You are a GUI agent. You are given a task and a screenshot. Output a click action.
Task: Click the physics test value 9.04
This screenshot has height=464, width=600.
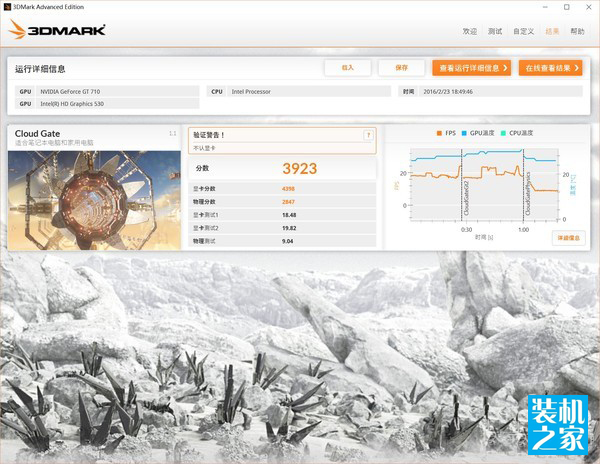pos(287,241)
